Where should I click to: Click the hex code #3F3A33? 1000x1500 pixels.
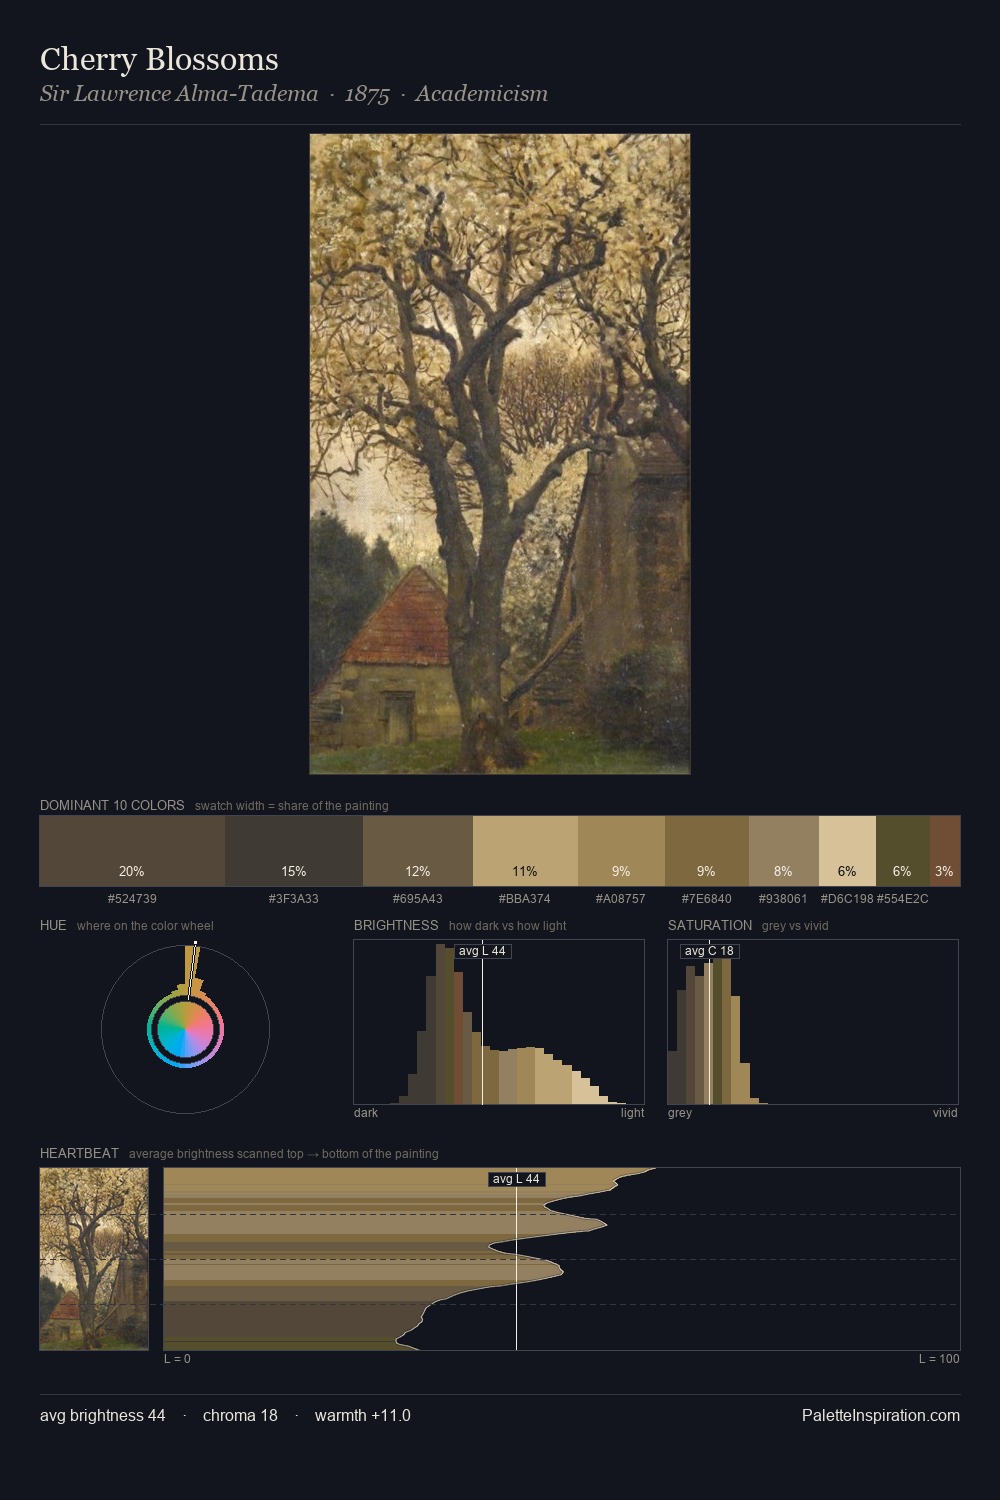coord(294,899)
